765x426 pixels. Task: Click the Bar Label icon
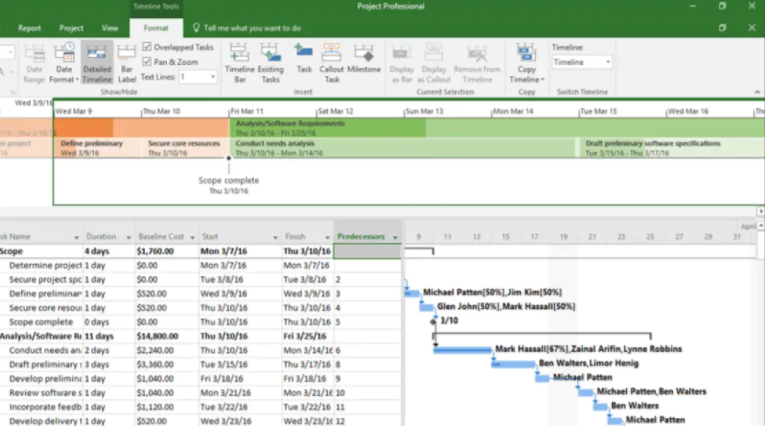(127, 60)
